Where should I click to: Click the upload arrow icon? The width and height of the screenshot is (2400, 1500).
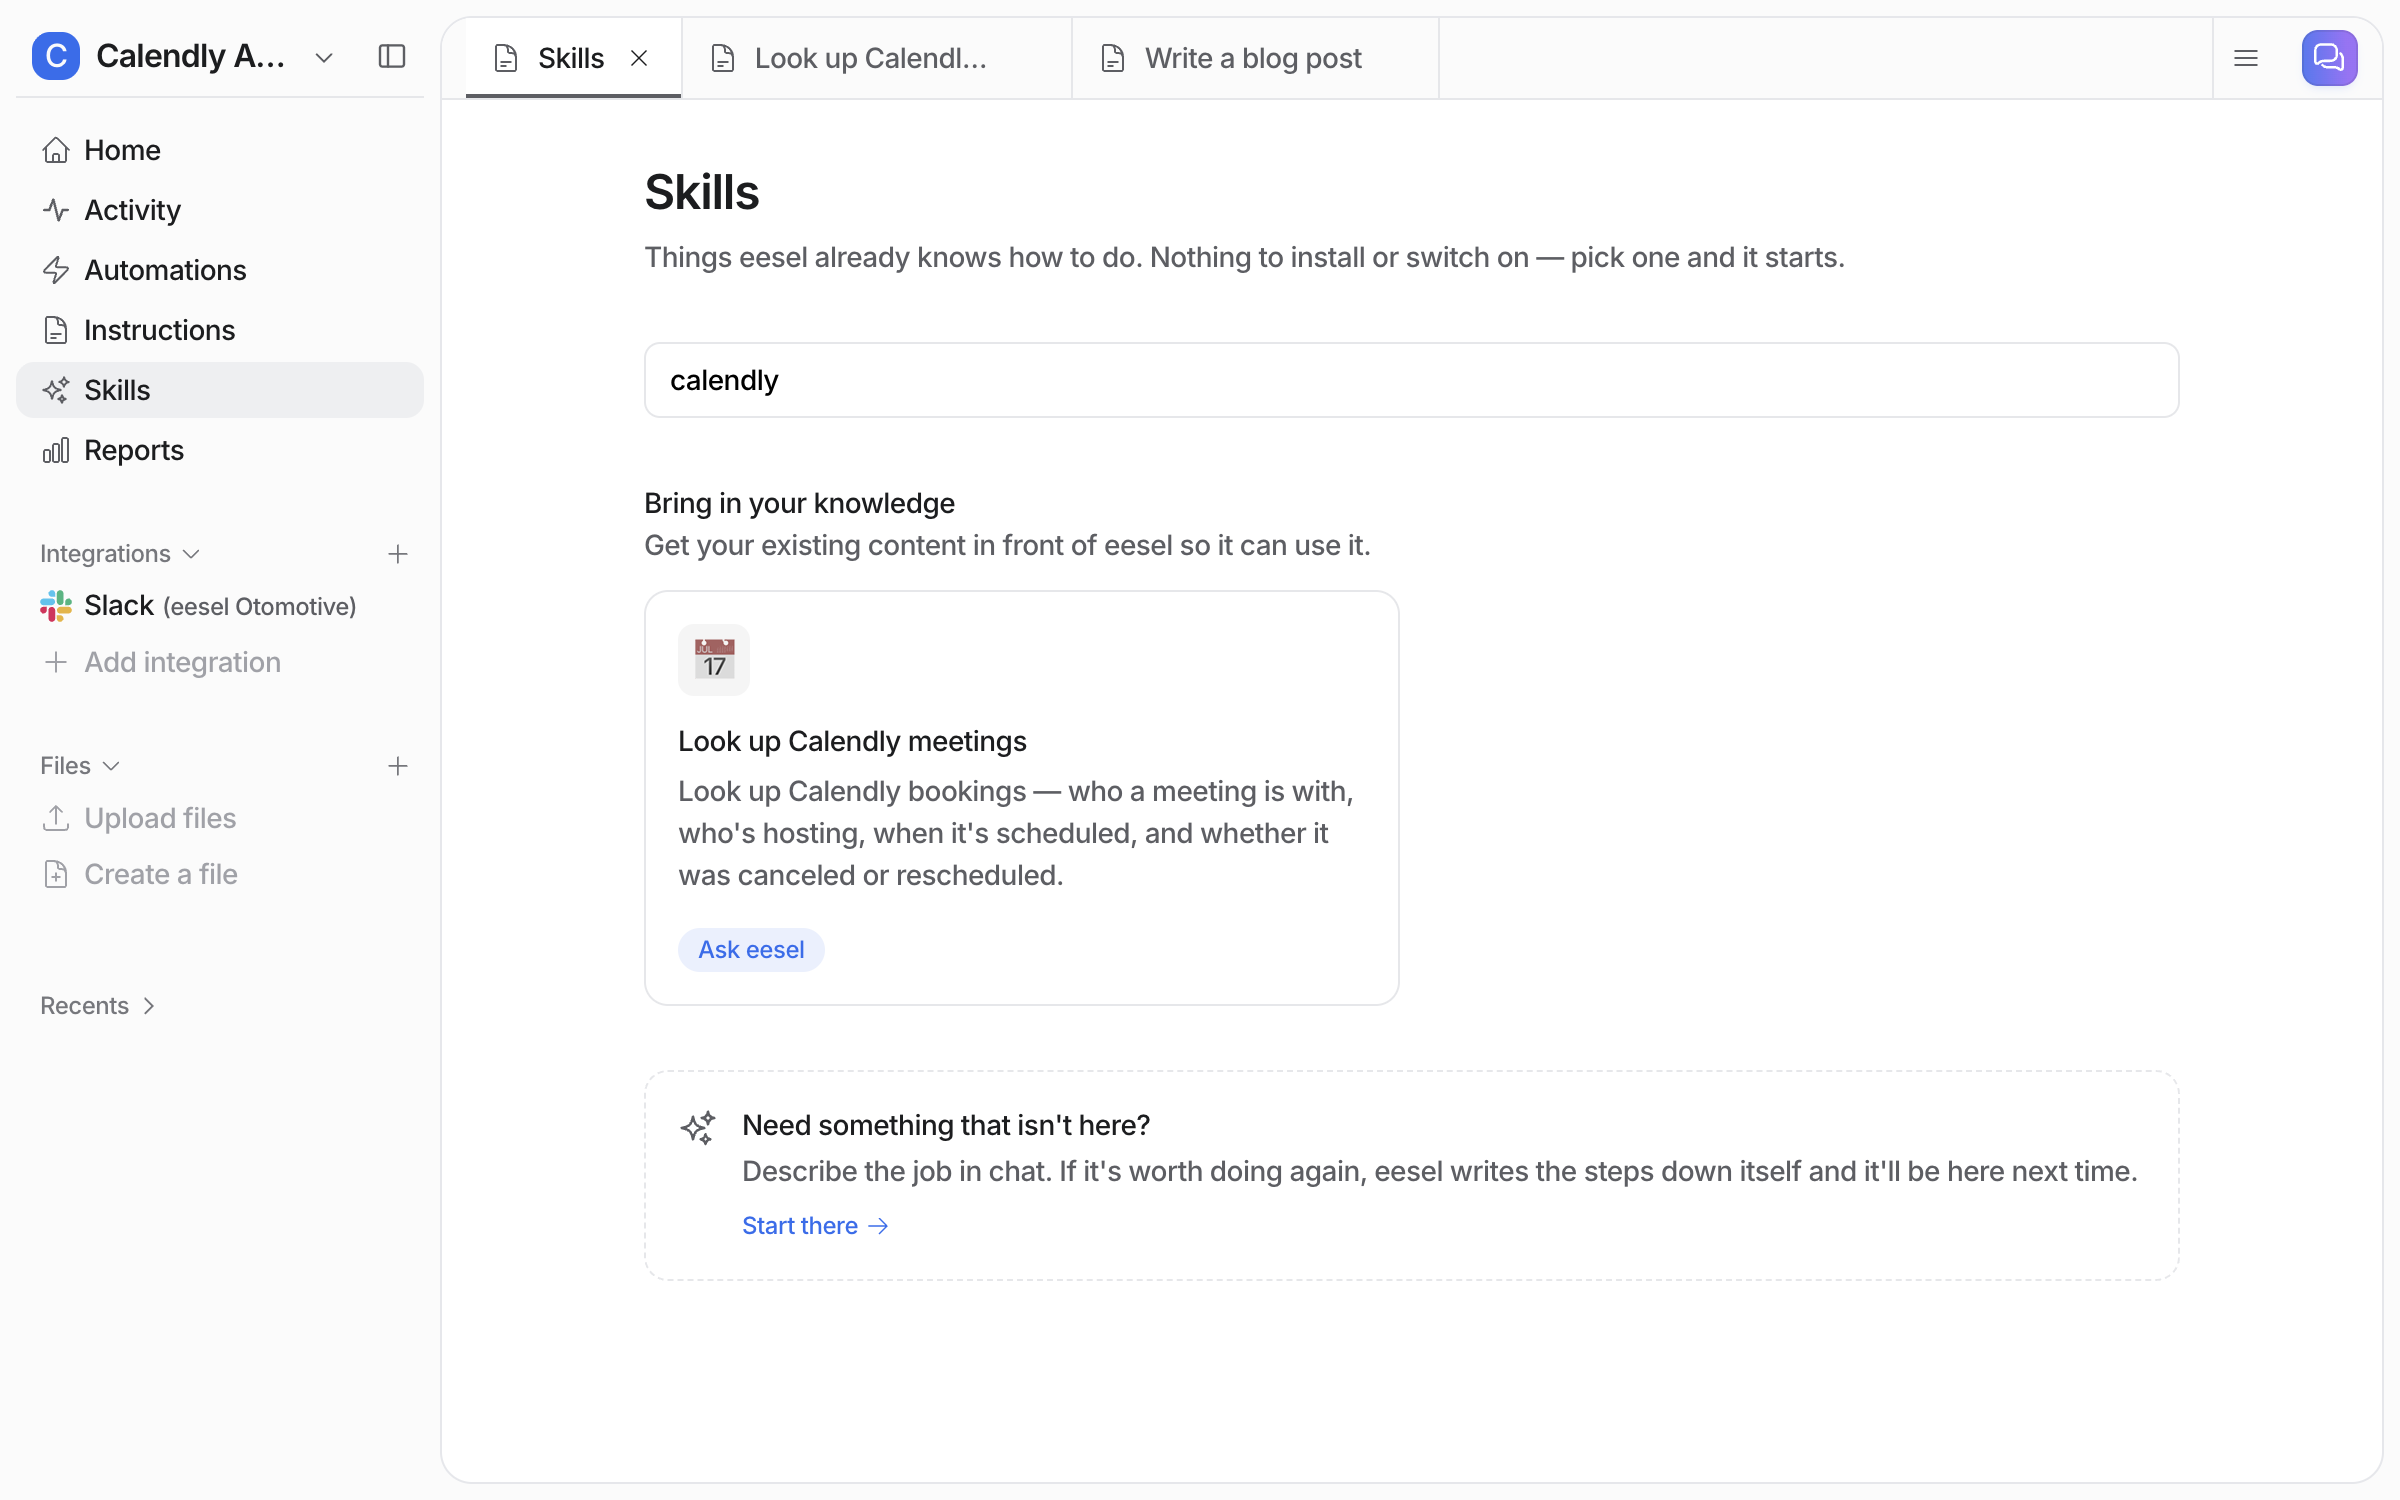pos(56,818)
